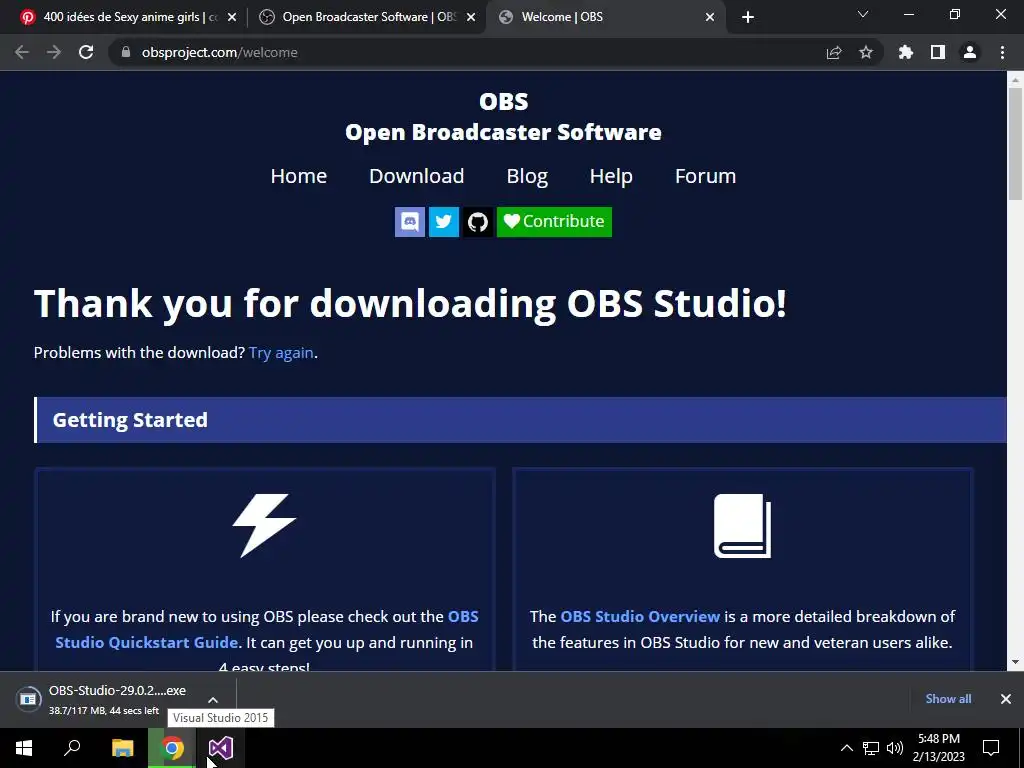Open the Chrome three-dot menu

pyautogui.click(x=1002, y=52)
